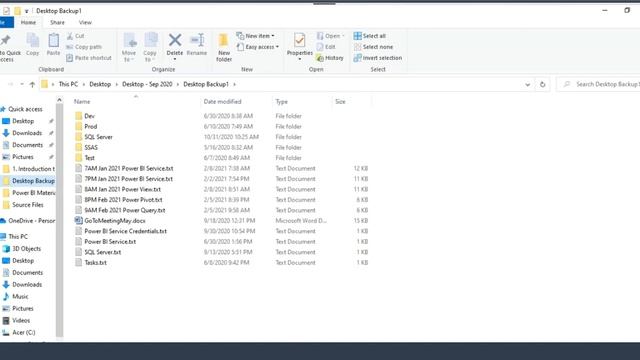Open the quick access toolbar customize arrow
Screen dimensions: 640x360
click(x=27, y=11)
